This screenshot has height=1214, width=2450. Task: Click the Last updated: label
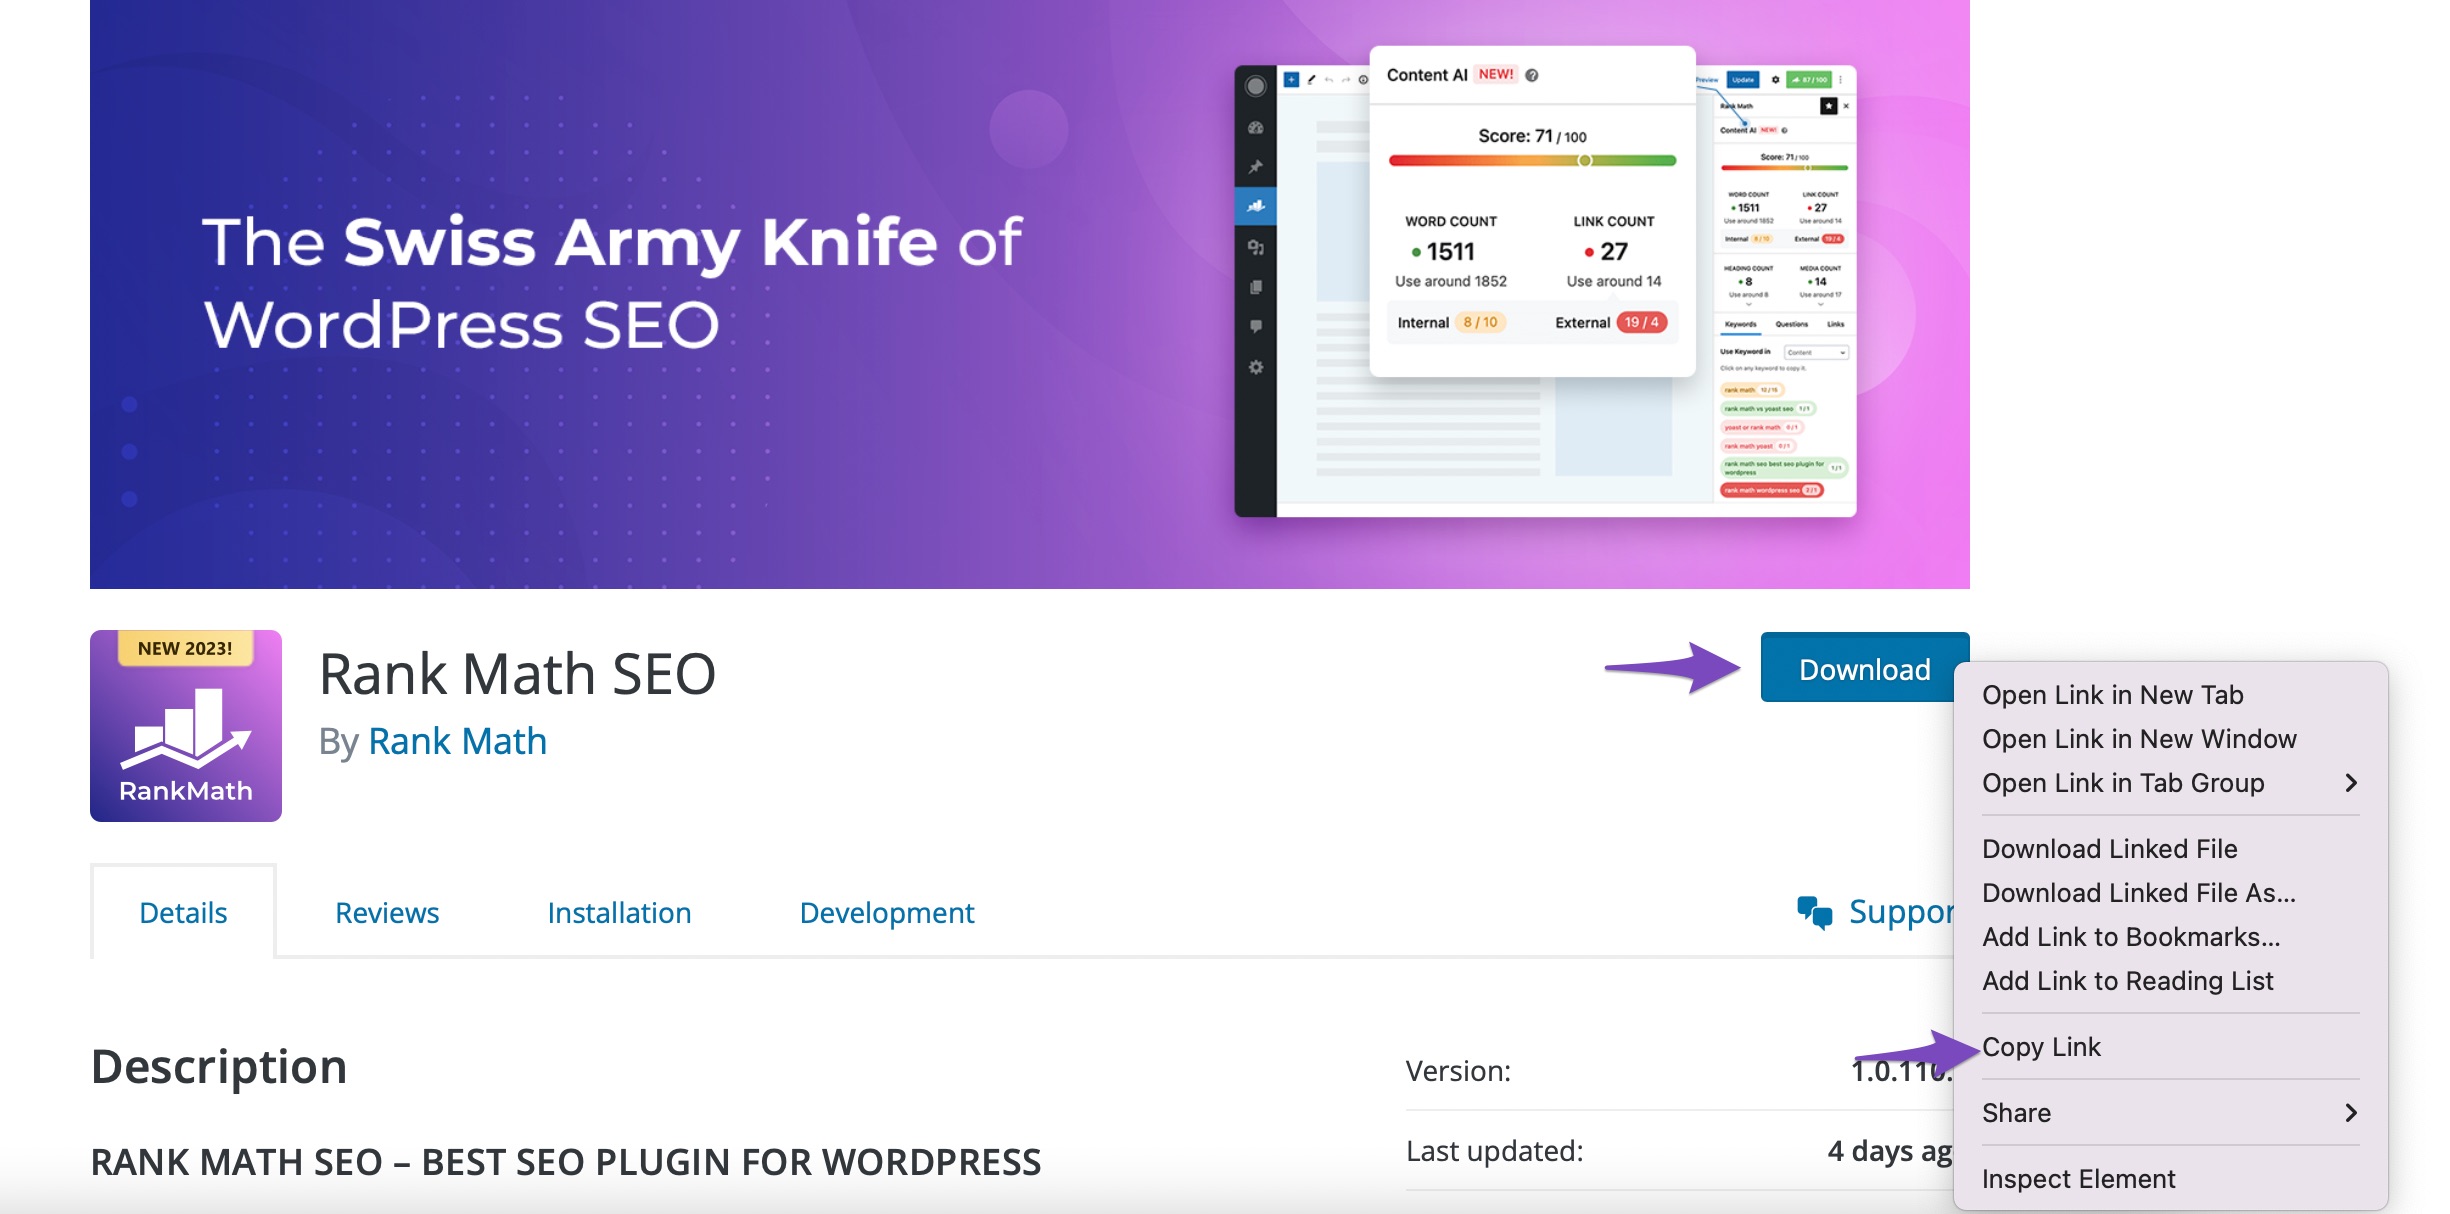coord(1494,1150)
